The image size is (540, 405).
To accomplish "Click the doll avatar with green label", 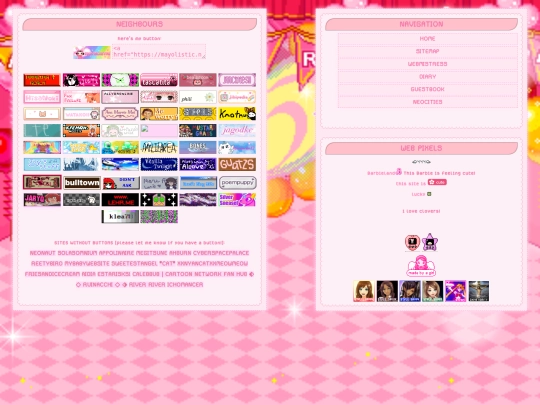I will coord(433,291).
